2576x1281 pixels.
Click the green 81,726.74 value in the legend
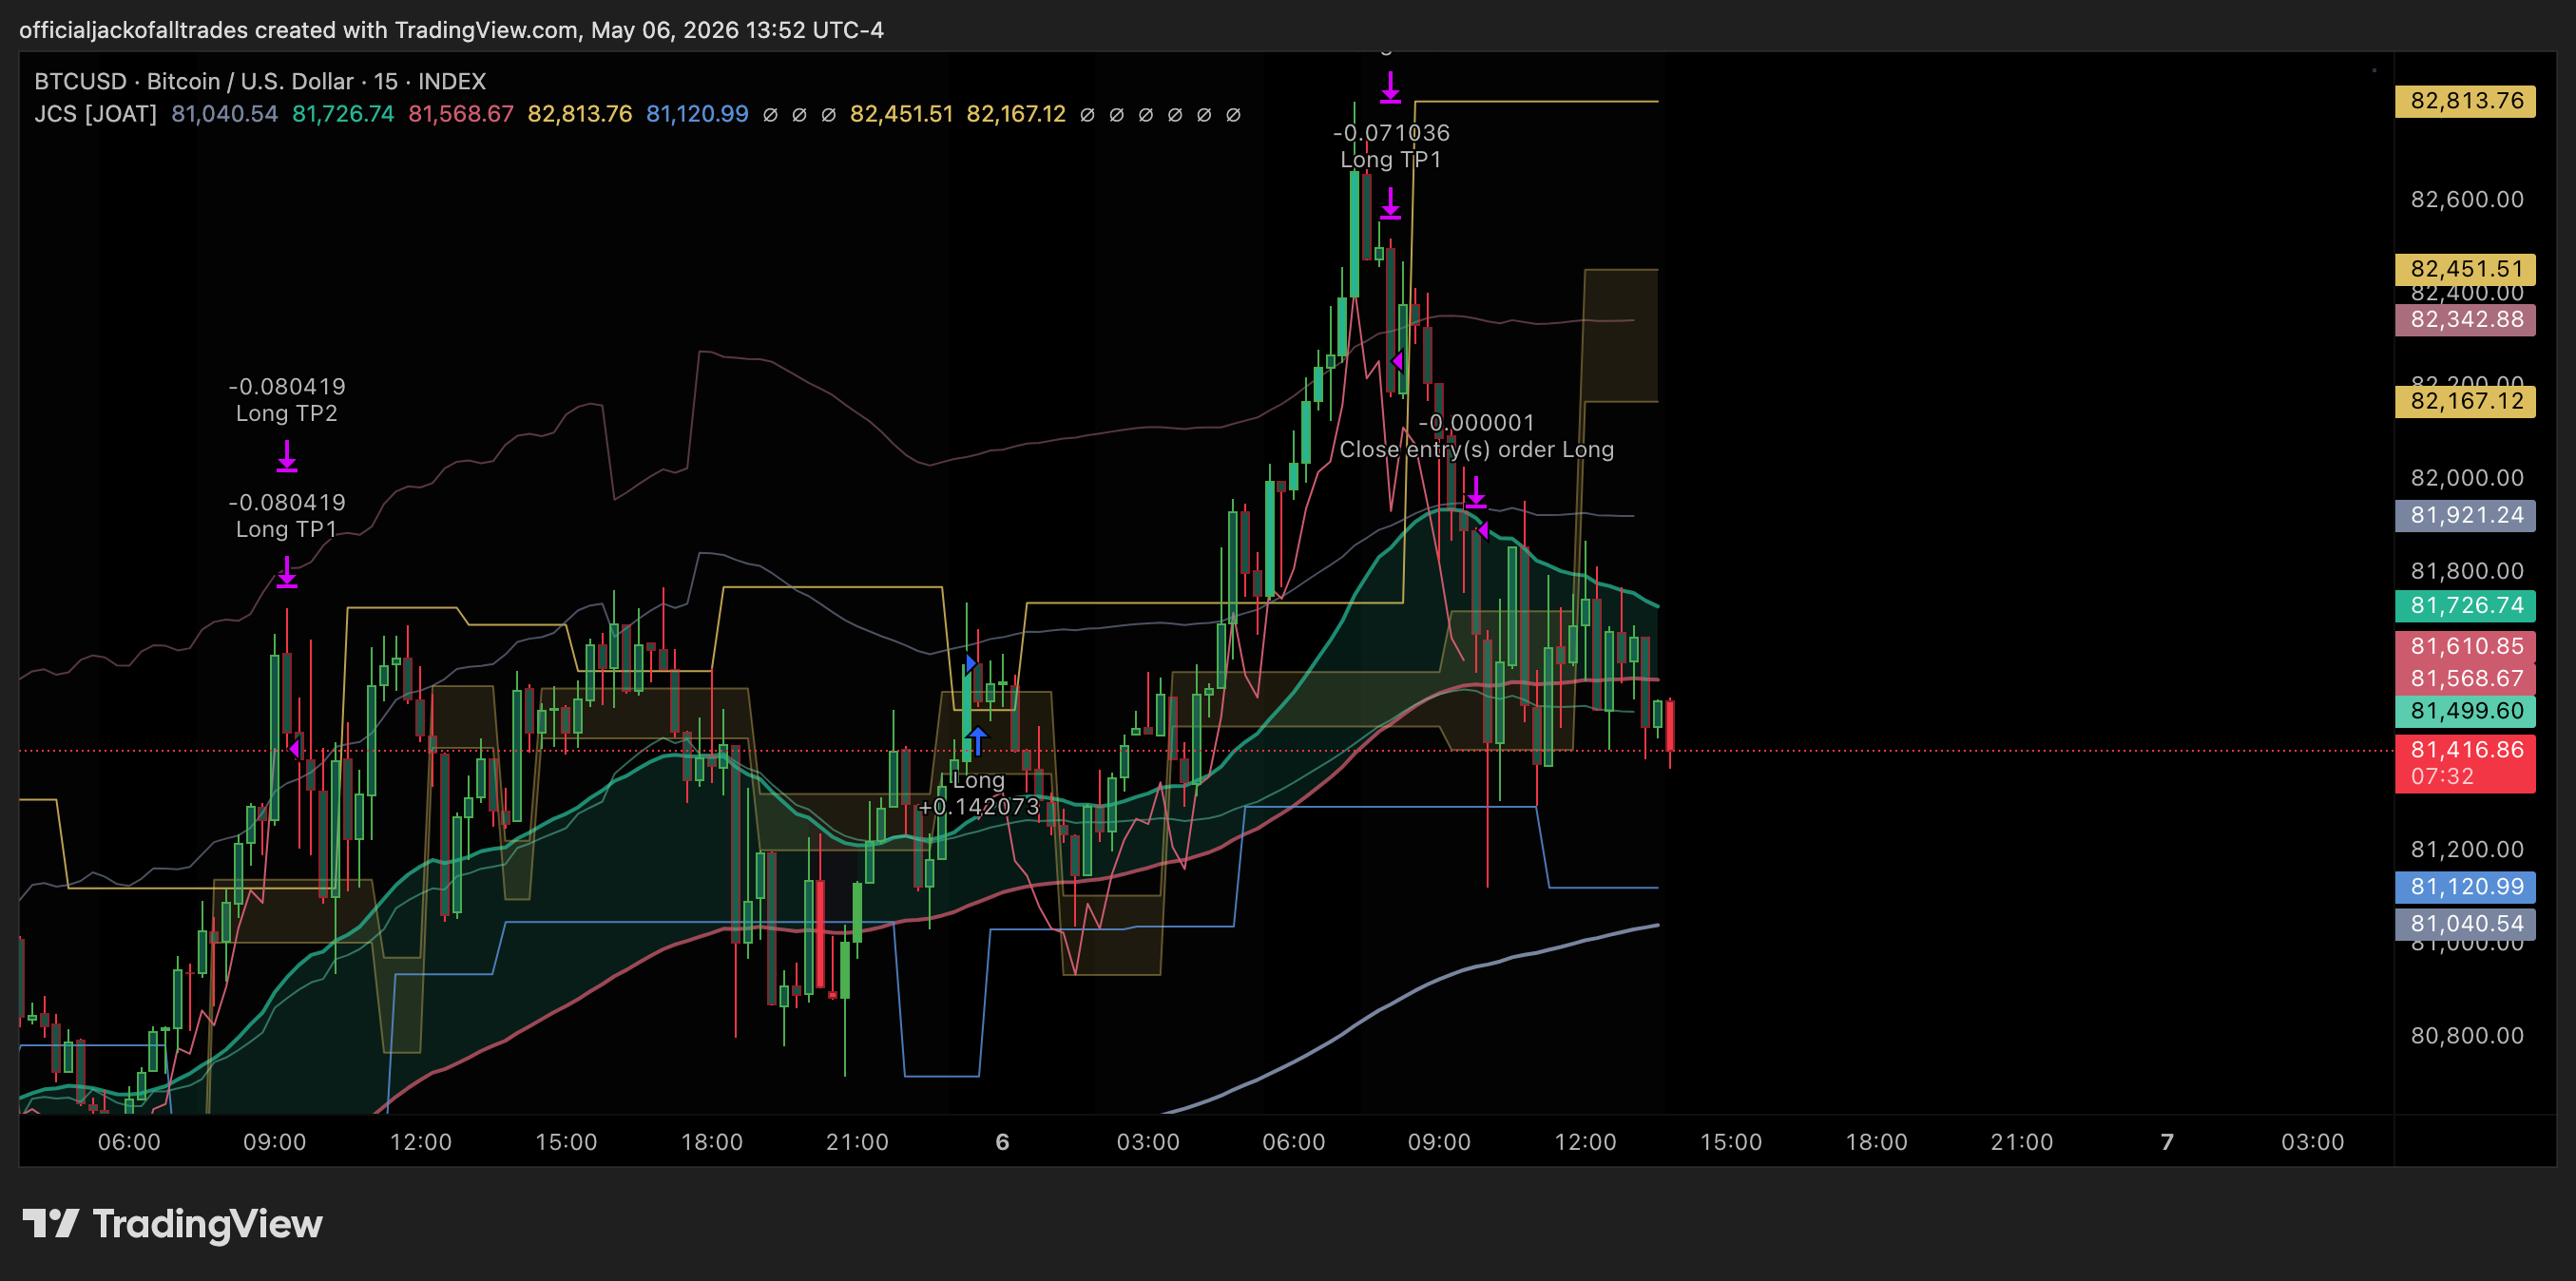tap(343, 114)
